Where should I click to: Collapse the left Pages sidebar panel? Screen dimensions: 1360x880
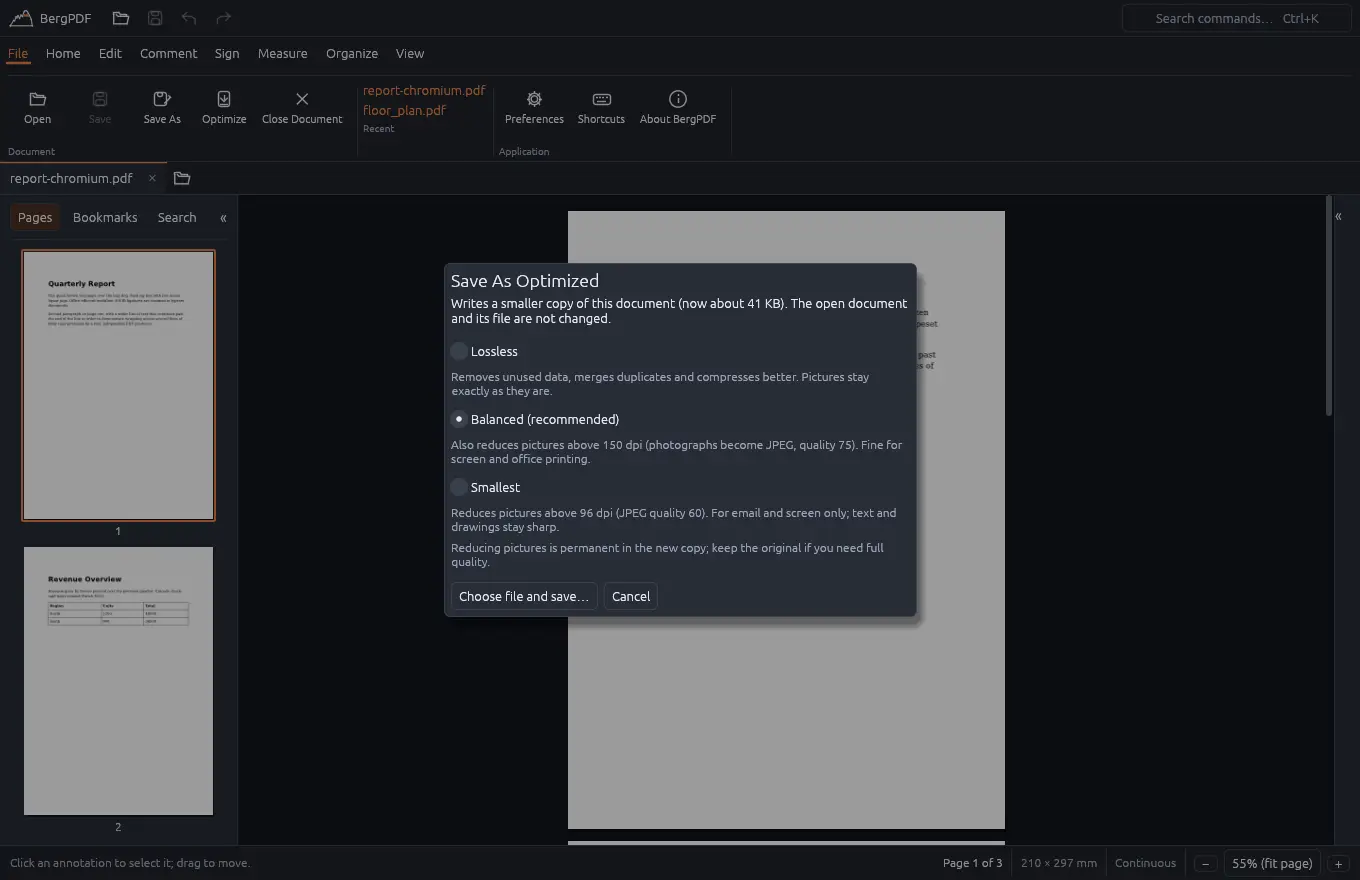tap(223, 217)
